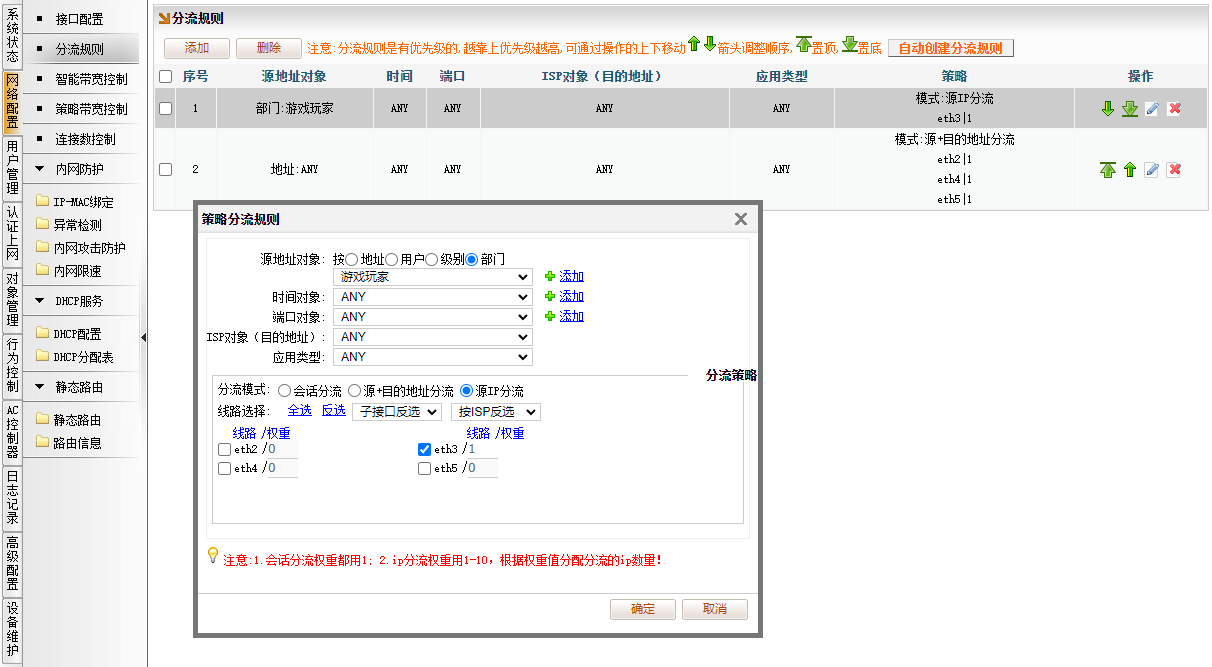Click the 确定 button
The width and height of the screenshot is (1212, 667).
(x=642, y=609)
